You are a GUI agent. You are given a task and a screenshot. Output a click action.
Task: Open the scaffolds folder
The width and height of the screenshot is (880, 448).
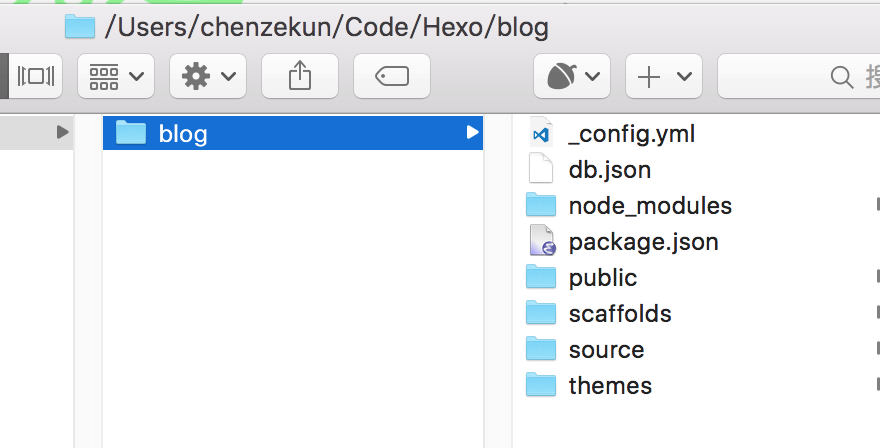[x=619, y=313]
